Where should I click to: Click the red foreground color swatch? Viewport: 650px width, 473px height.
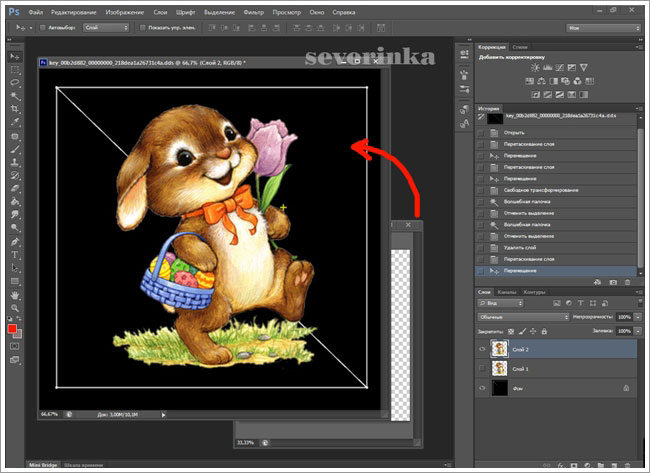coord(12,327)
